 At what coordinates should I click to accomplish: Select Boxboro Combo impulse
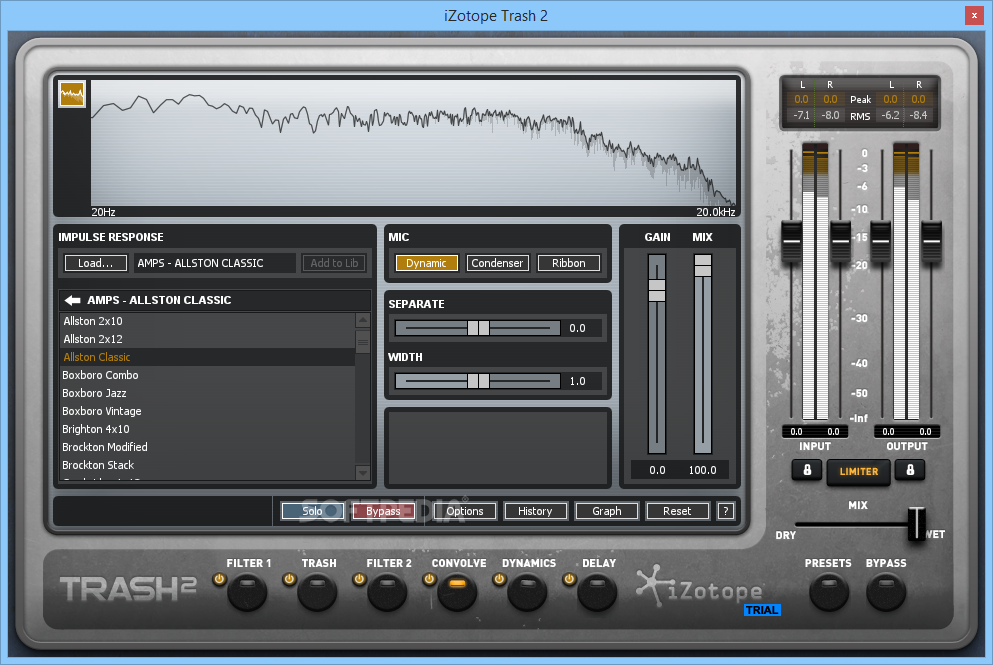point(207,375)
